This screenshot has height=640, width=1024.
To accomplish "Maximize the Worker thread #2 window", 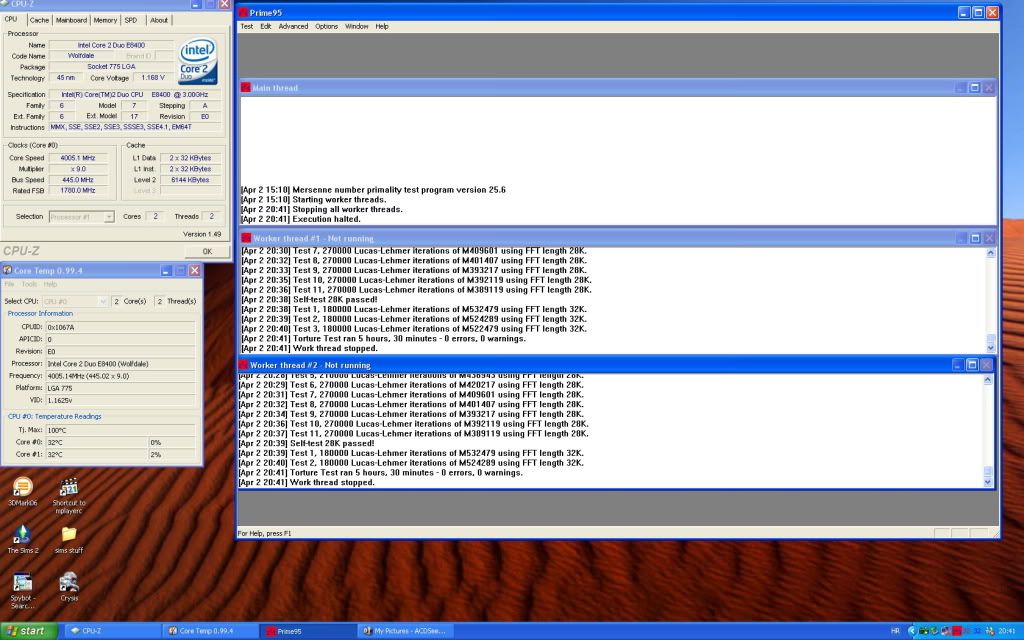I will [972, 364].
